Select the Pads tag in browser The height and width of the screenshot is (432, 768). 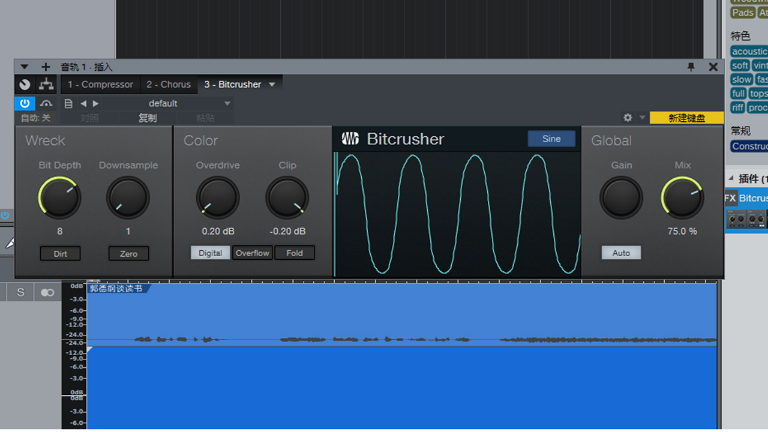(743, 13)
